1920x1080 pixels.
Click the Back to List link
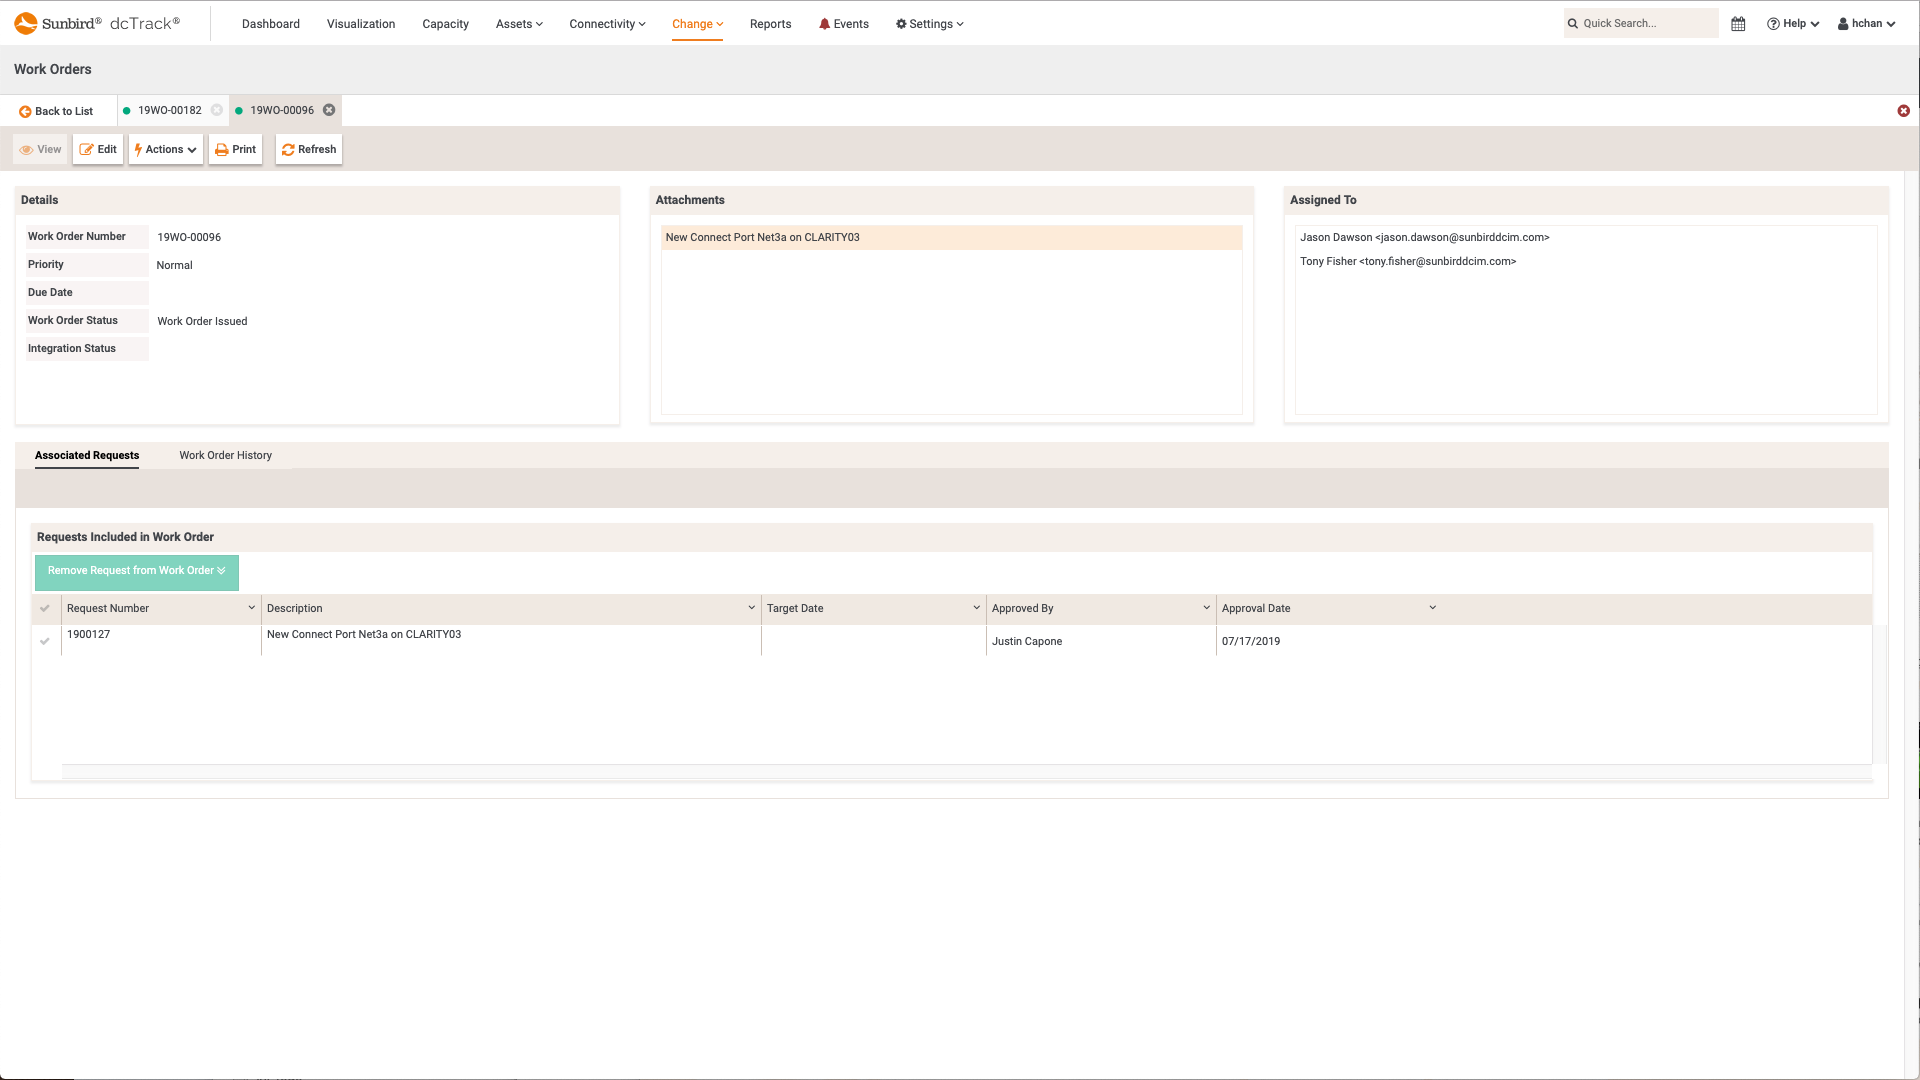(x=56, y=110)
